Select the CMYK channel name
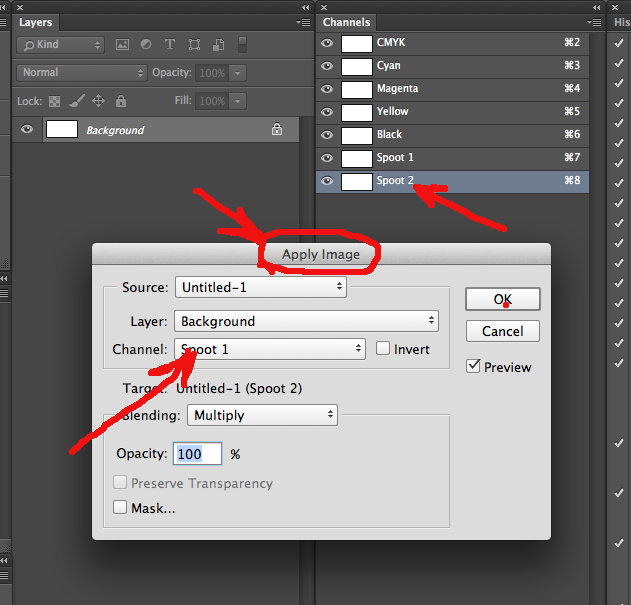This screenshot has height=605, width=631. pos(391,42)
